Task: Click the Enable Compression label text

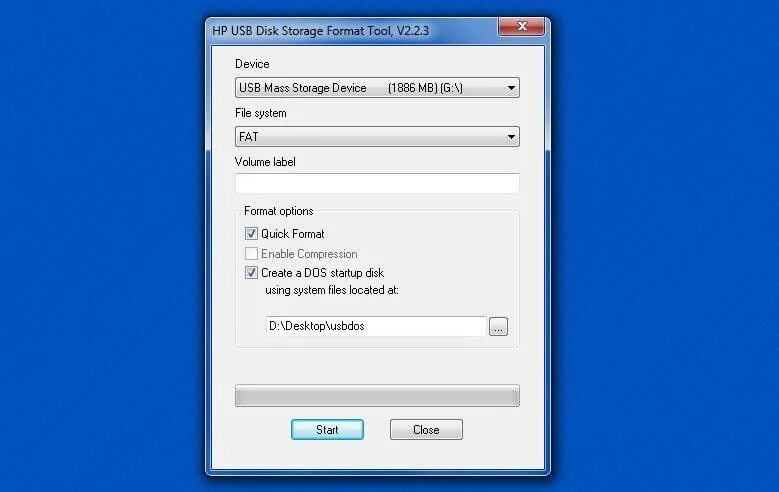Action: pyautogui.click(x=309, y=254)
